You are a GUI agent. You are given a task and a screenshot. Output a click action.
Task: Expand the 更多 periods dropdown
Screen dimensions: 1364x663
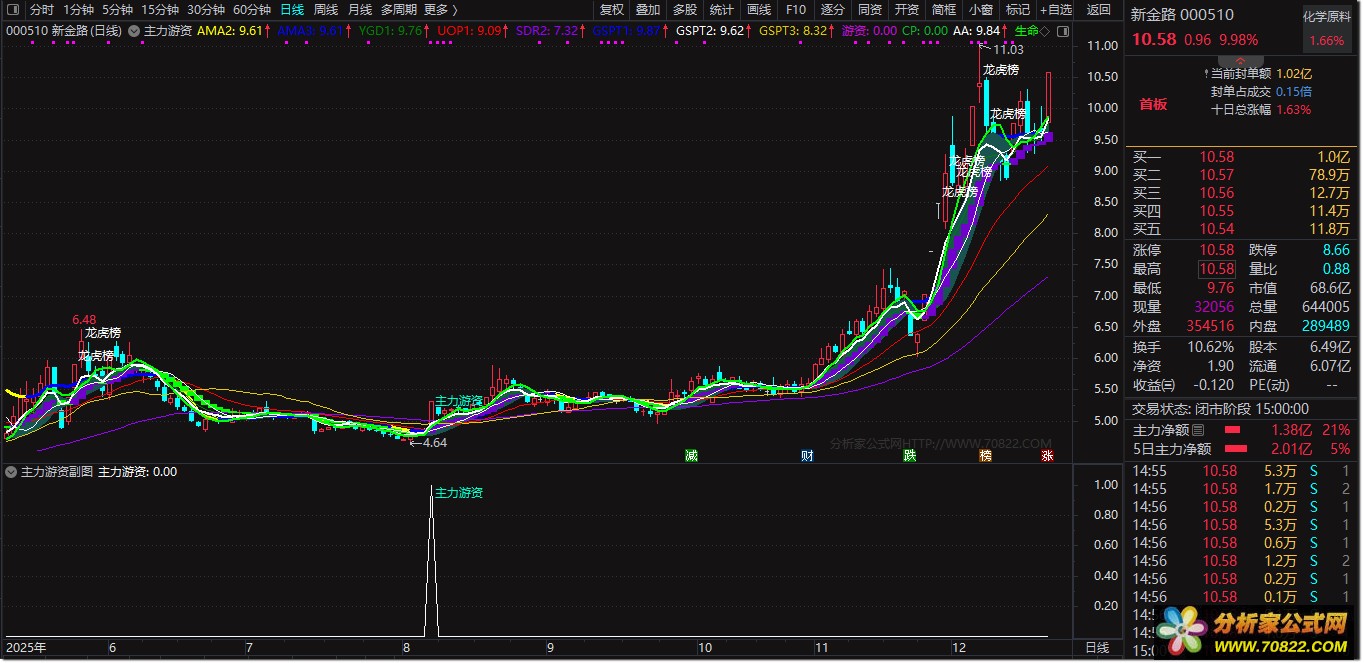coord(440,9)
